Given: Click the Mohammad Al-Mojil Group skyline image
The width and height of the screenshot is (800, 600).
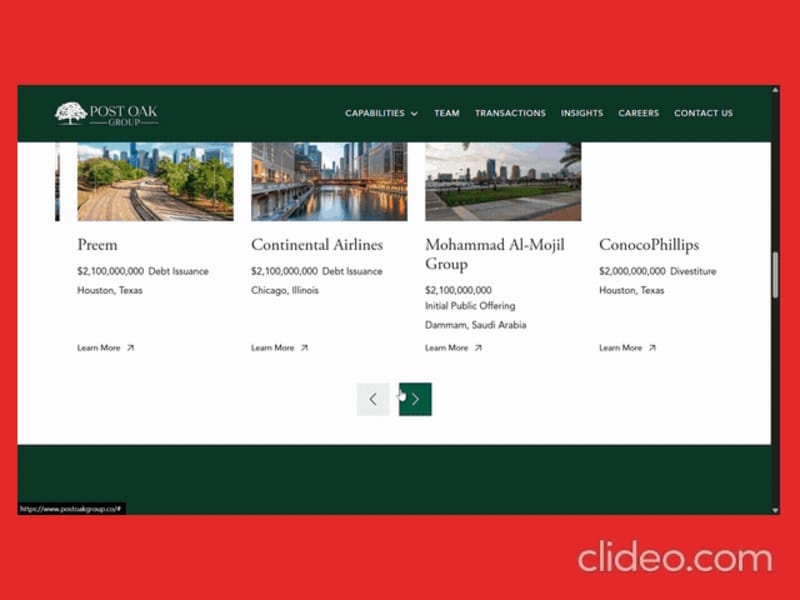Looking at the screenshot, I should [503, 182].
